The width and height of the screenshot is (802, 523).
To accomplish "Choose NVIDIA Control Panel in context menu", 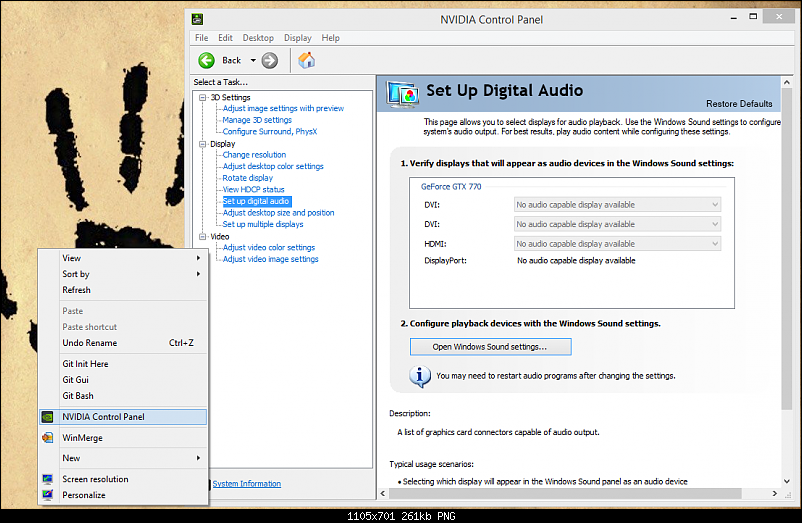I will tap(123, 417).
